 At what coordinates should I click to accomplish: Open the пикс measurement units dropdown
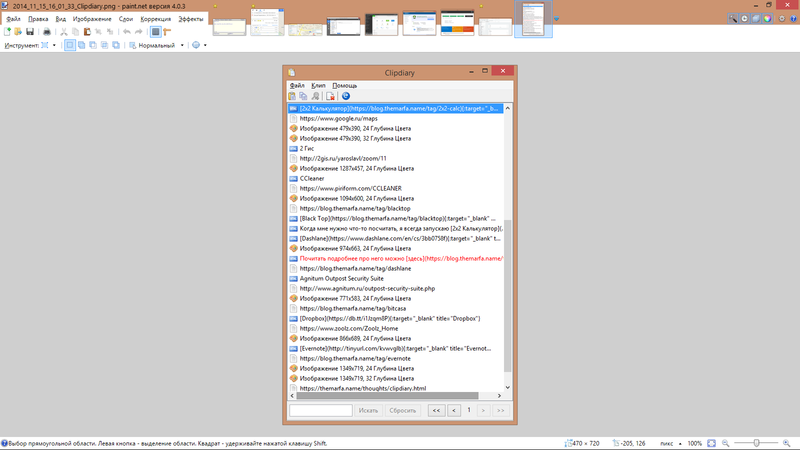point(671,443)
